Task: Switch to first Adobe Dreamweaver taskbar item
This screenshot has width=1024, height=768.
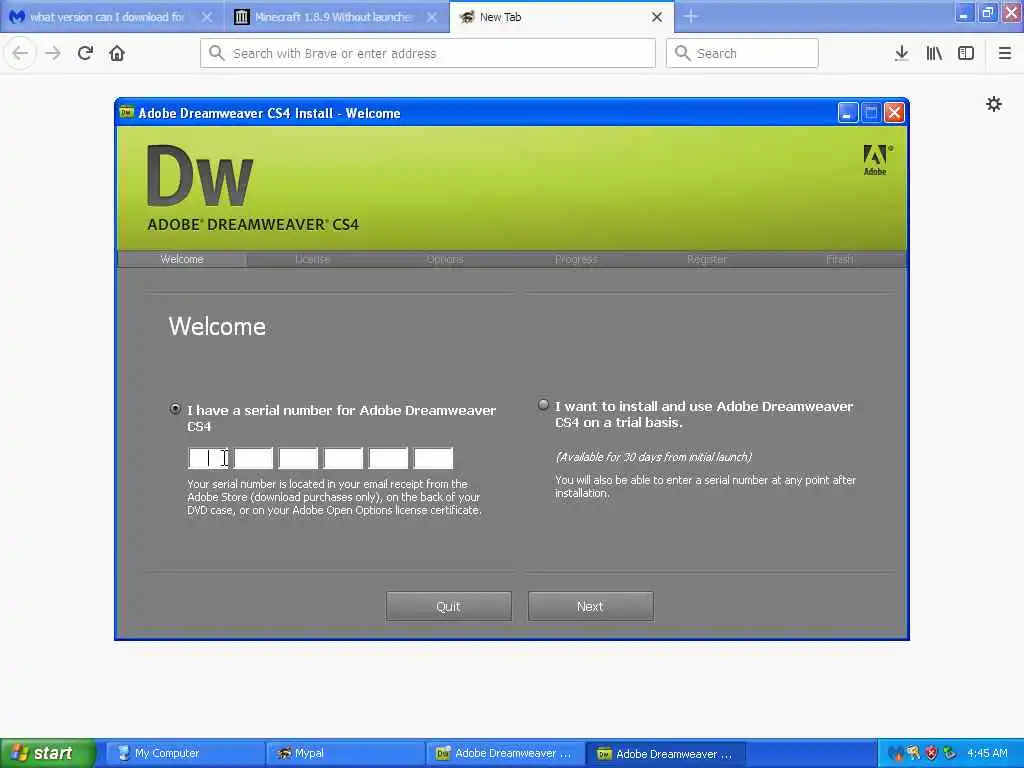Action: [x=505, y=753]
